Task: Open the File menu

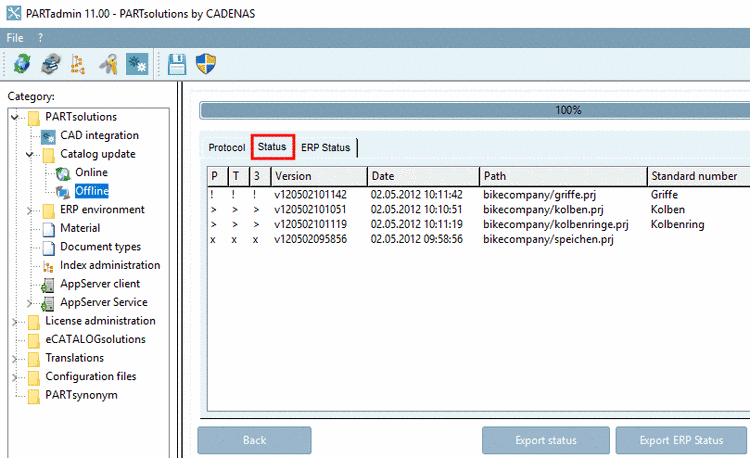Action: (15, 38)
